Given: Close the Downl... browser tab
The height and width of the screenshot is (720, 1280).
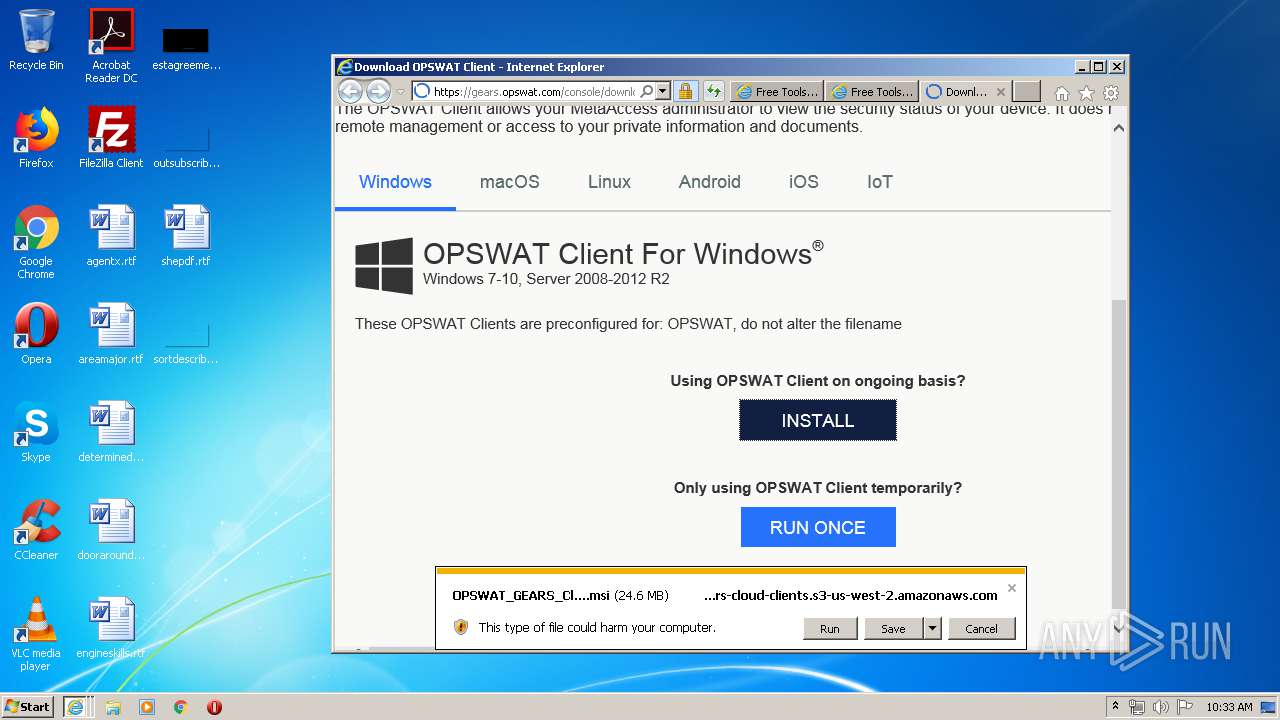Looking at the screenshot, I should pos(1001,91).
